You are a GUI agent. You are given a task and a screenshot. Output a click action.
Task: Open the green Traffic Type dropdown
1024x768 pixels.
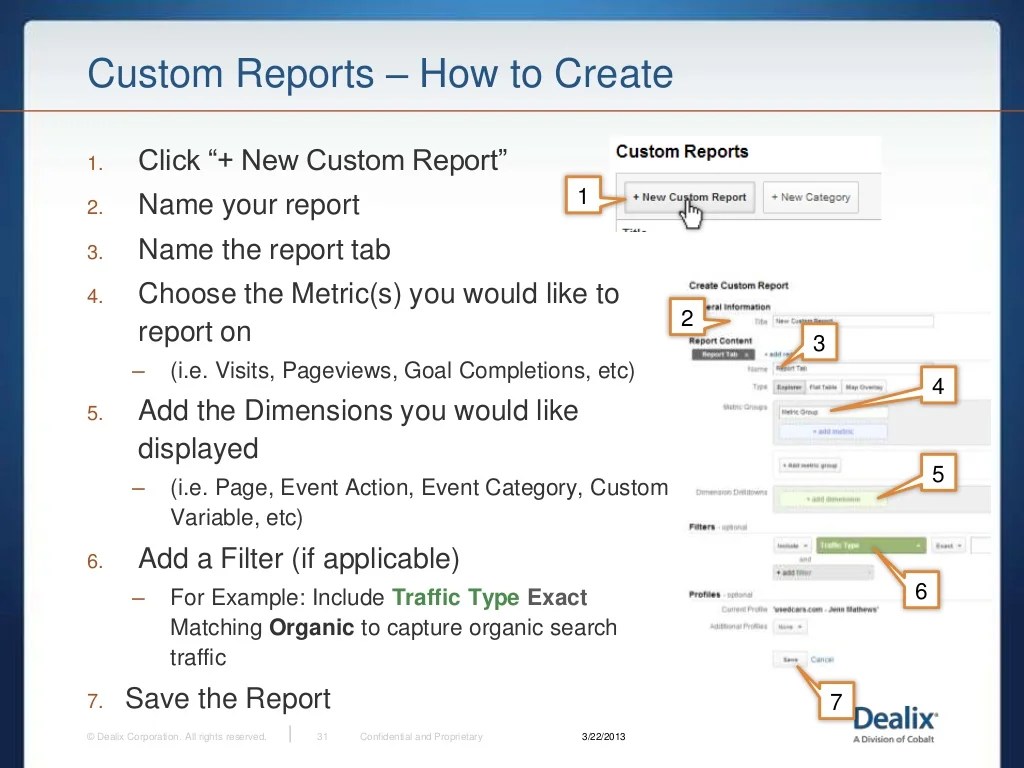(x=870, y=545)
